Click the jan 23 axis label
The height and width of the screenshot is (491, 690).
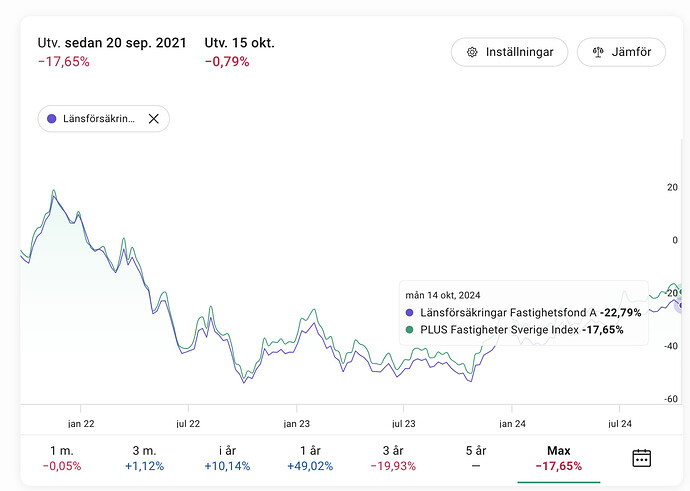click(296, 423)
